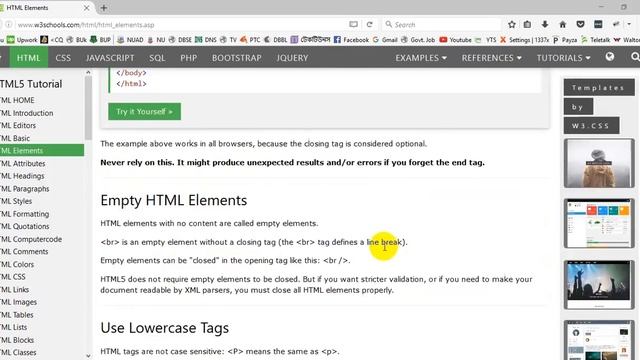The width and height of the screenshot is (640, 360).
Task: Switch to the SQL navbar tab
Action: coord(157,58)
